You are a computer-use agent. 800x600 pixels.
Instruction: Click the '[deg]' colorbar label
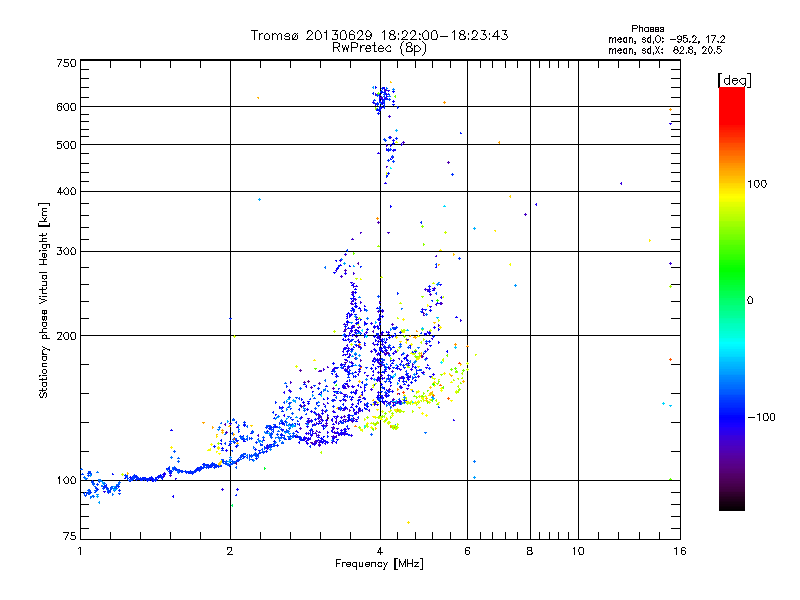[x=734, y=80]
